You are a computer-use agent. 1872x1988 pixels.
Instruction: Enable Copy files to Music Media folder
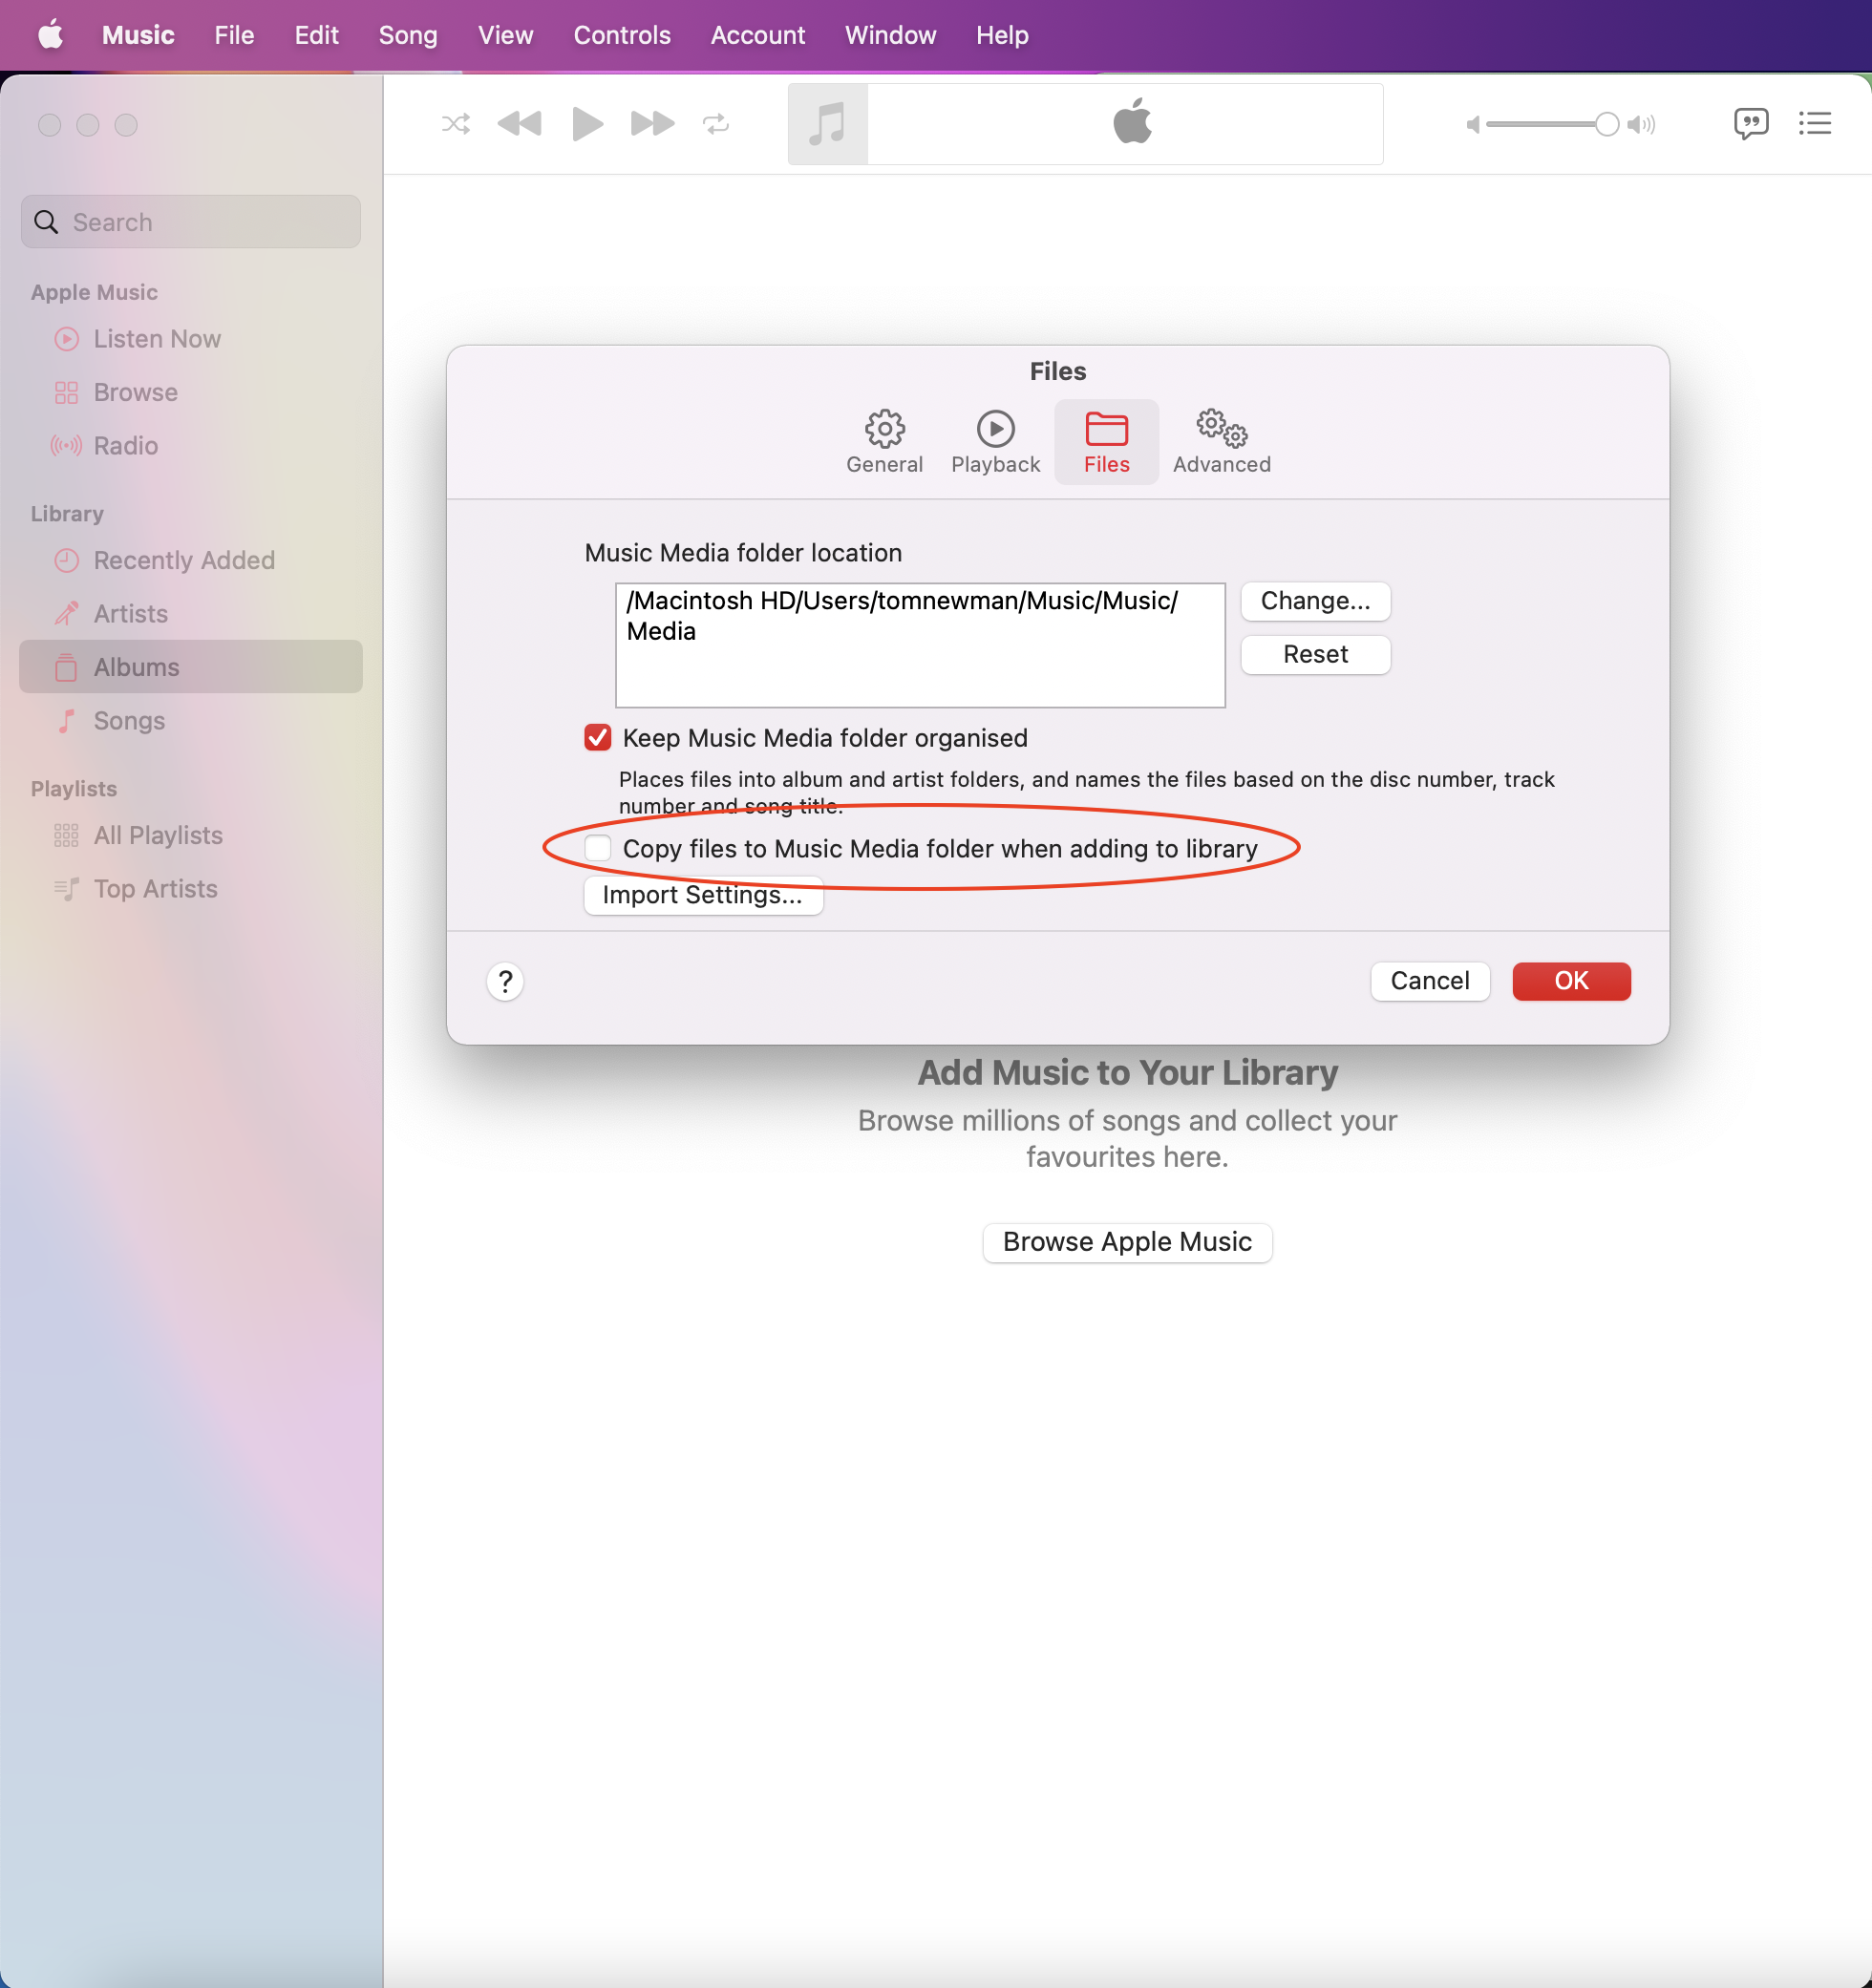[598, 848]
